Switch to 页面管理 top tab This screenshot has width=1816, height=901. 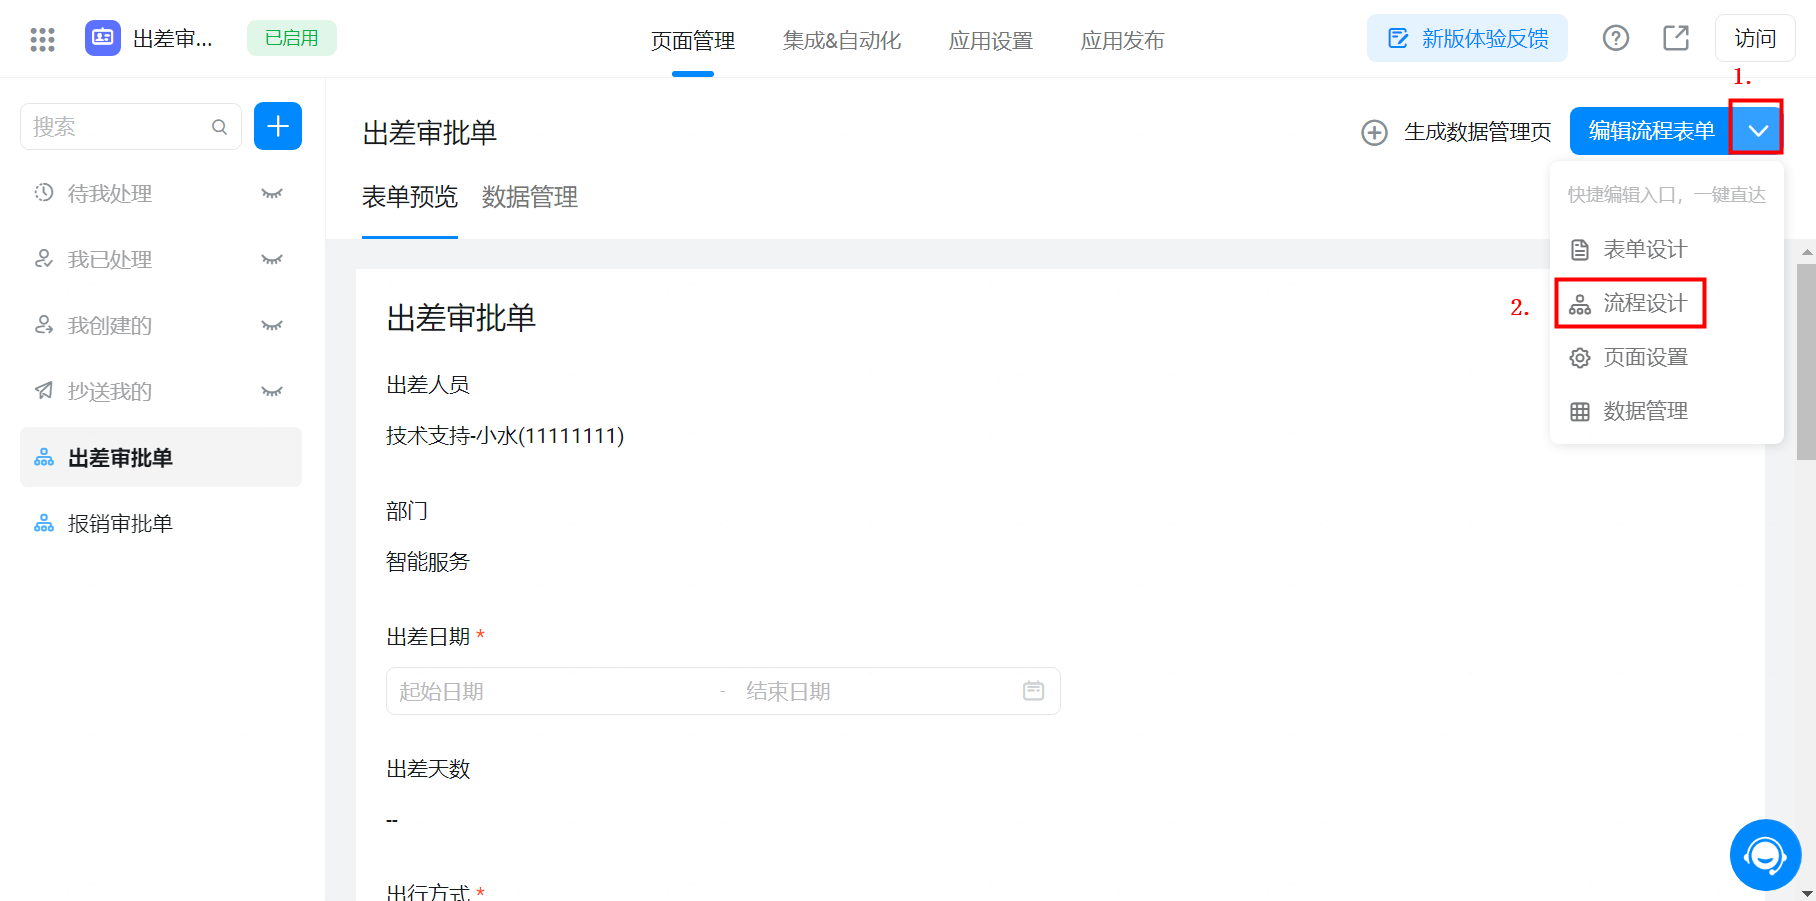tap(693, 41)
